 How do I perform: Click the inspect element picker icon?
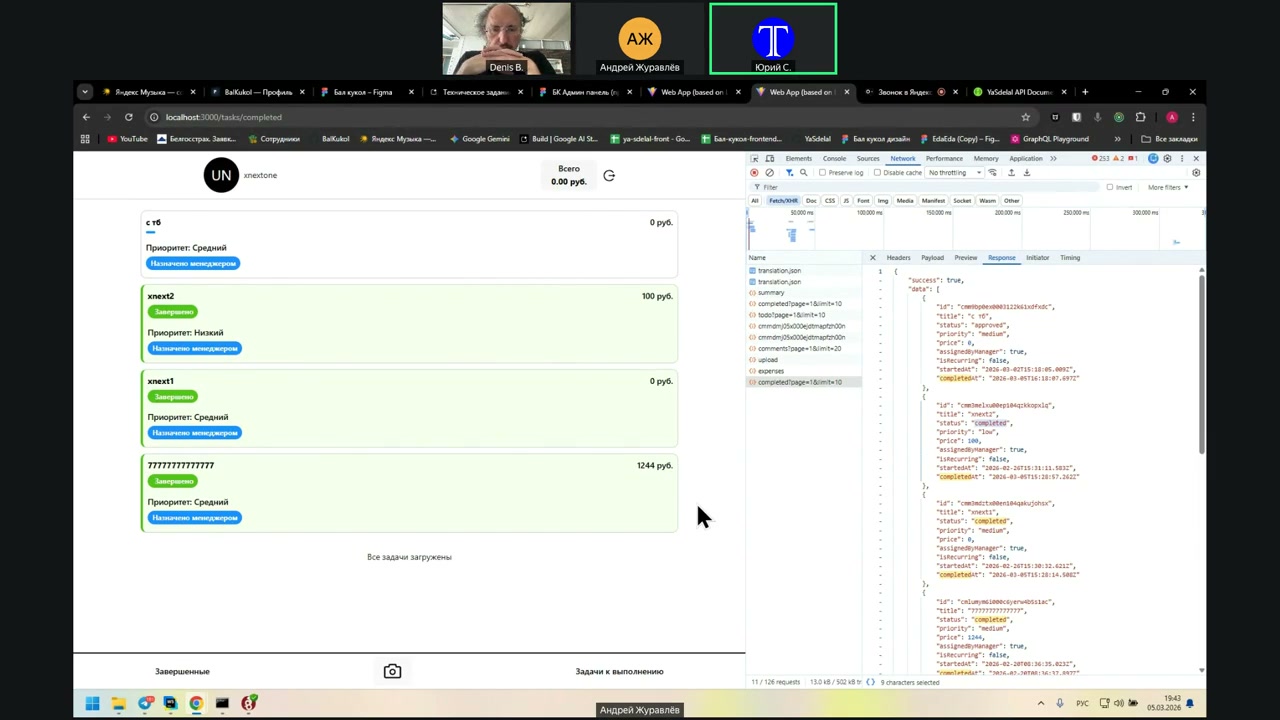[x=755, y=159]
